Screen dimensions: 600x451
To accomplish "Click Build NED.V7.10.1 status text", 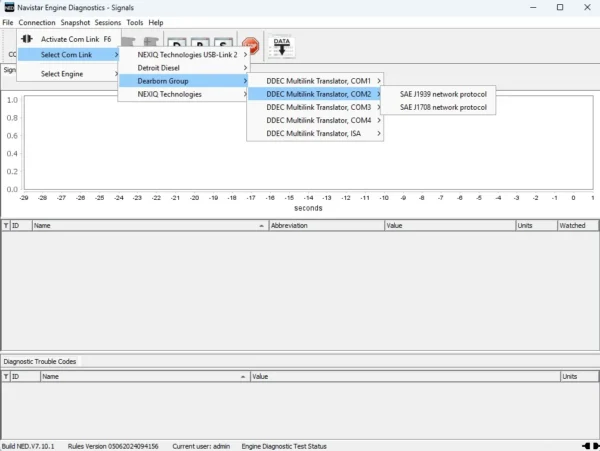I will 28,446.
